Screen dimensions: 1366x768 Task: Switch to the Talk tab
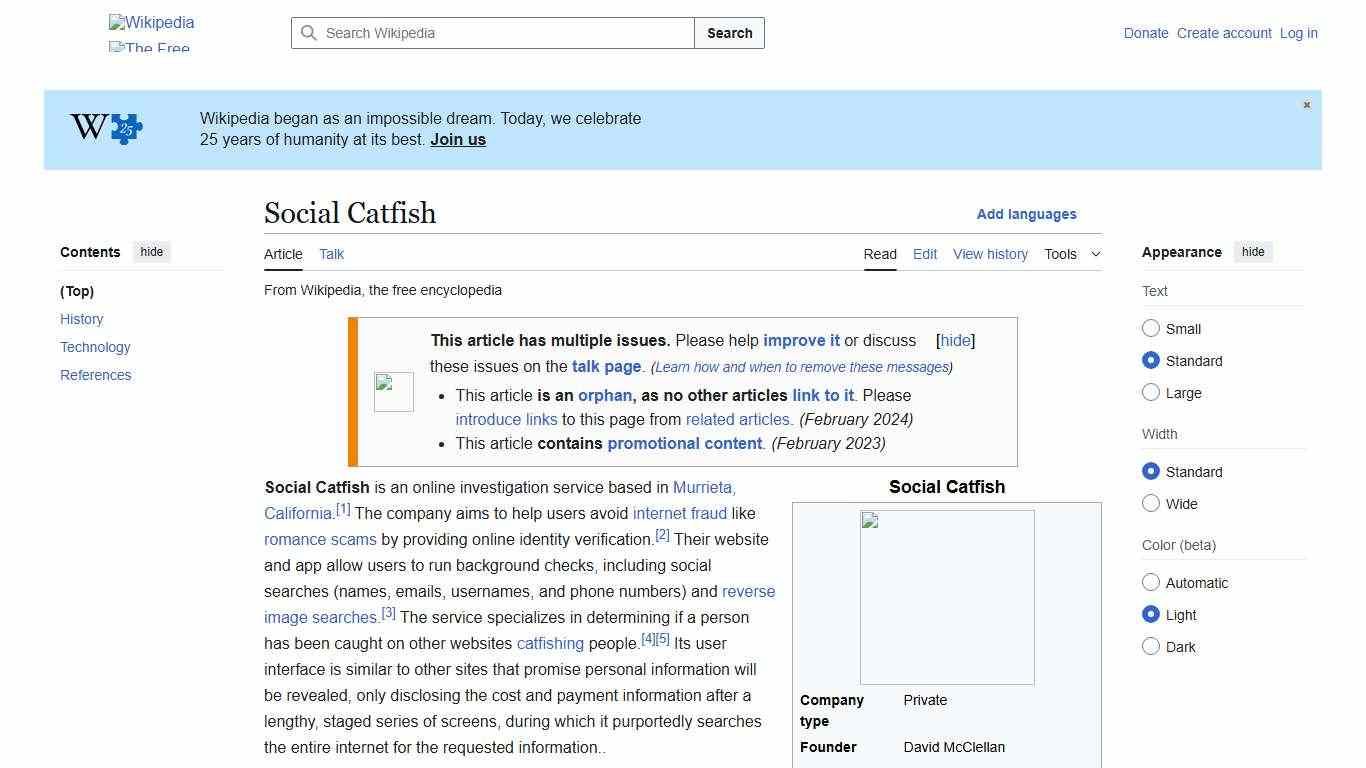pos(331,254)
